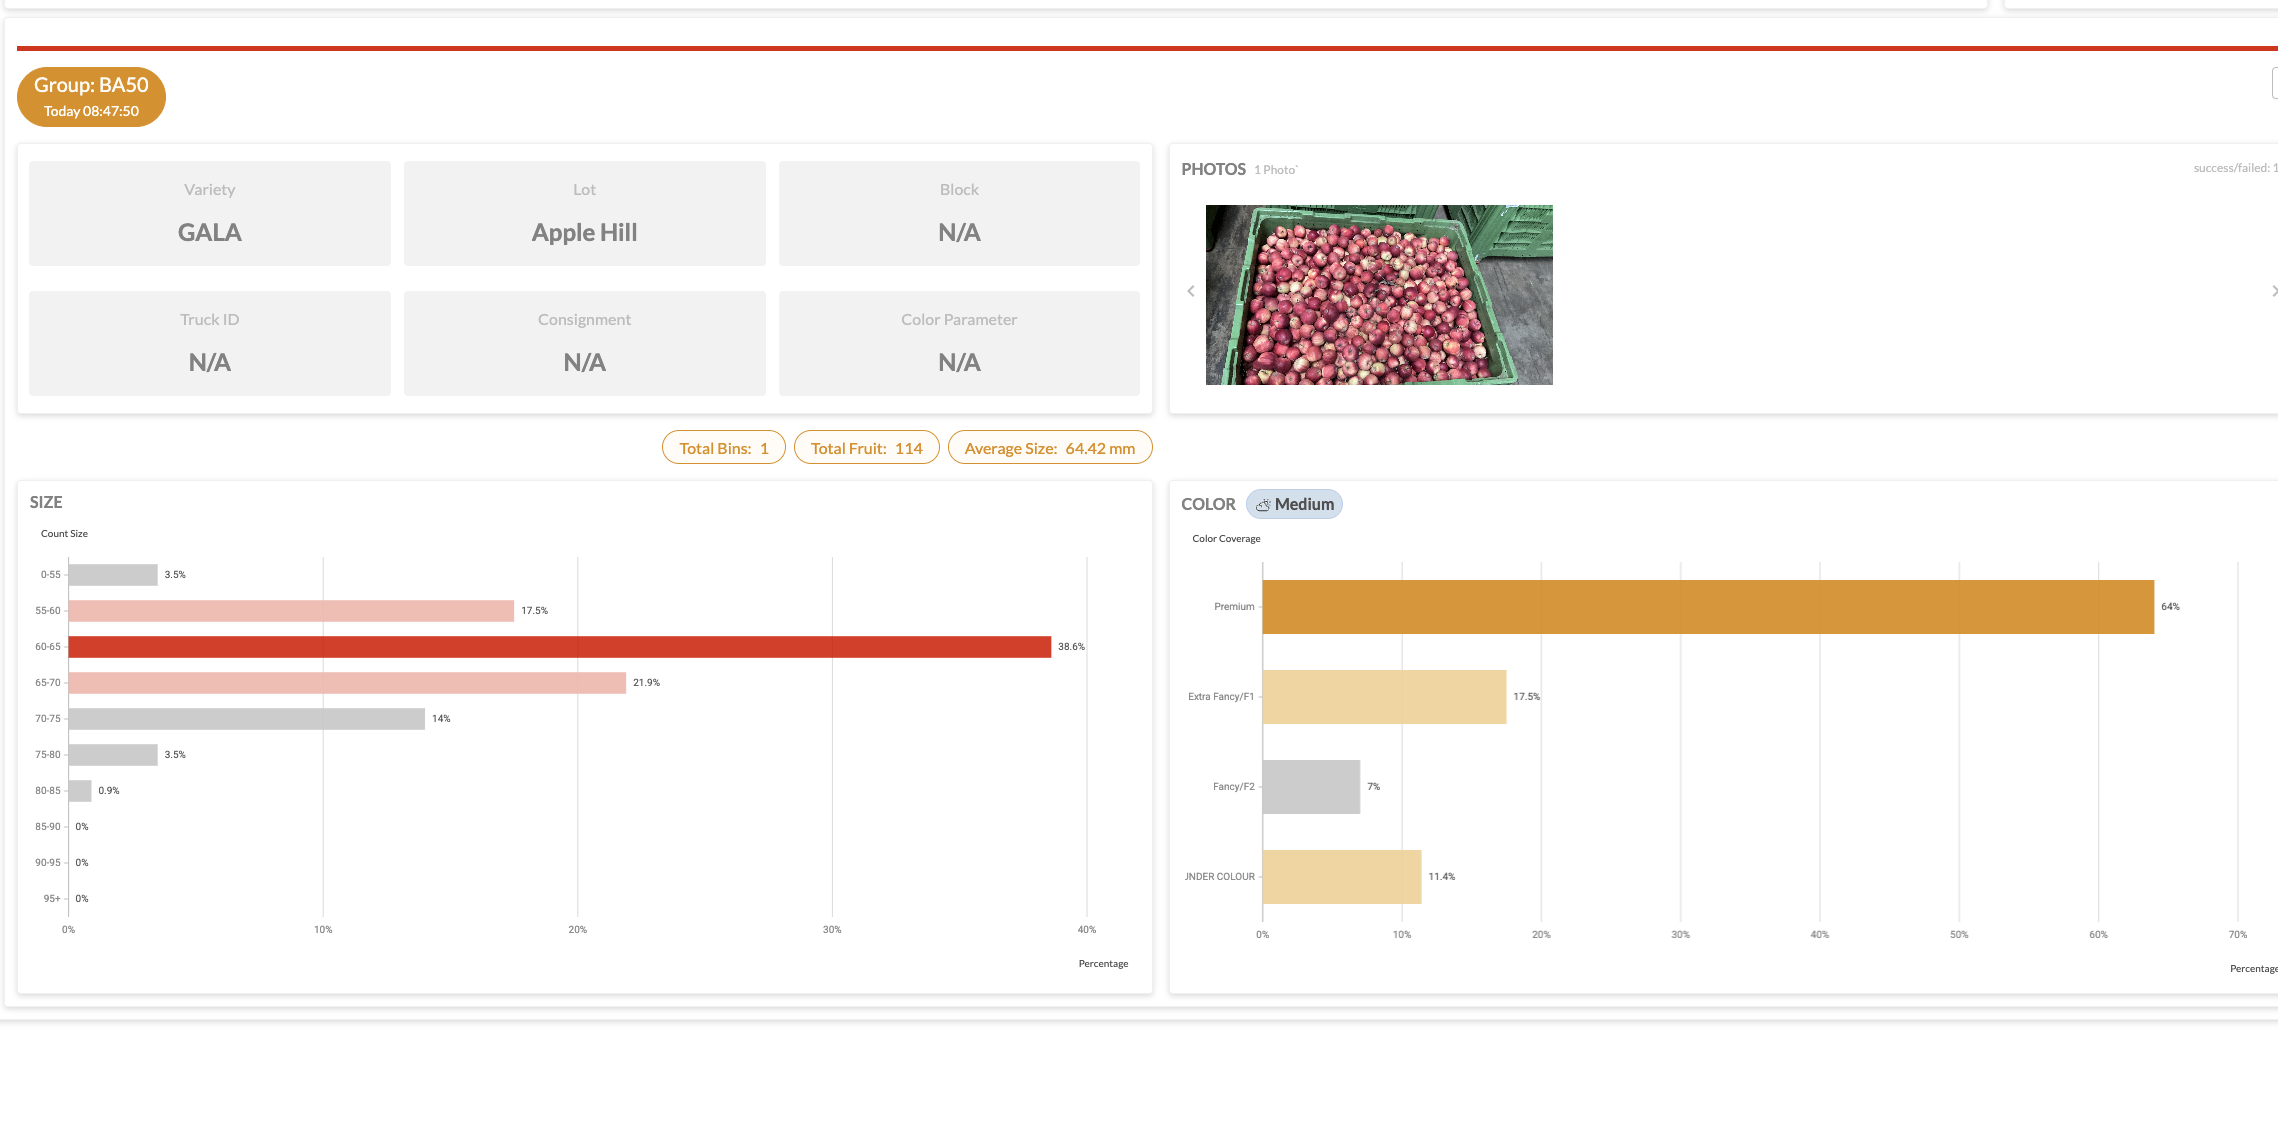Viewport: 2278px width, 1129px height.
Task: Select the Consignment card
Action: click(584, 343)
